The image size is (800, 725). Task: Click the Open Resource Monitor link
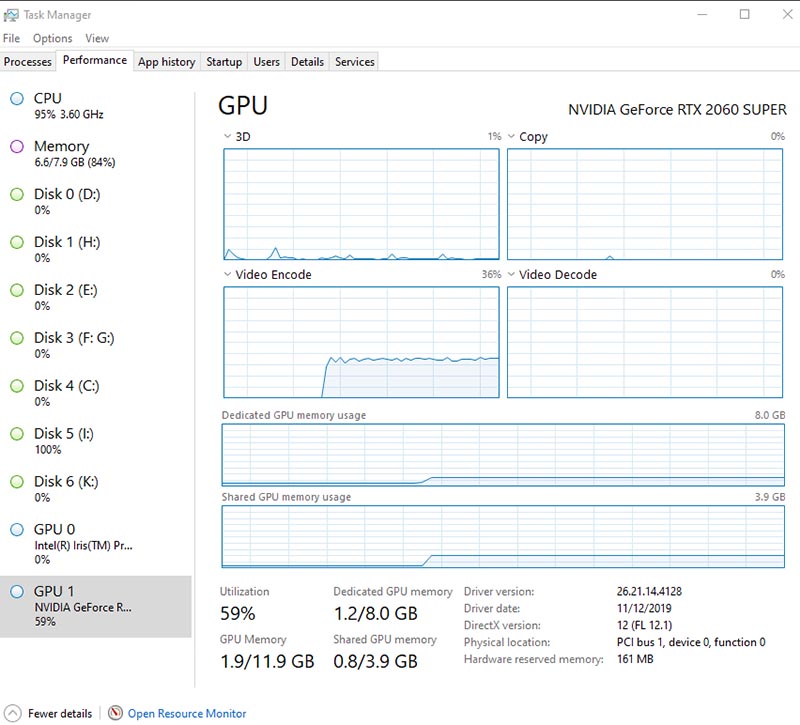[x=186, y=714]
